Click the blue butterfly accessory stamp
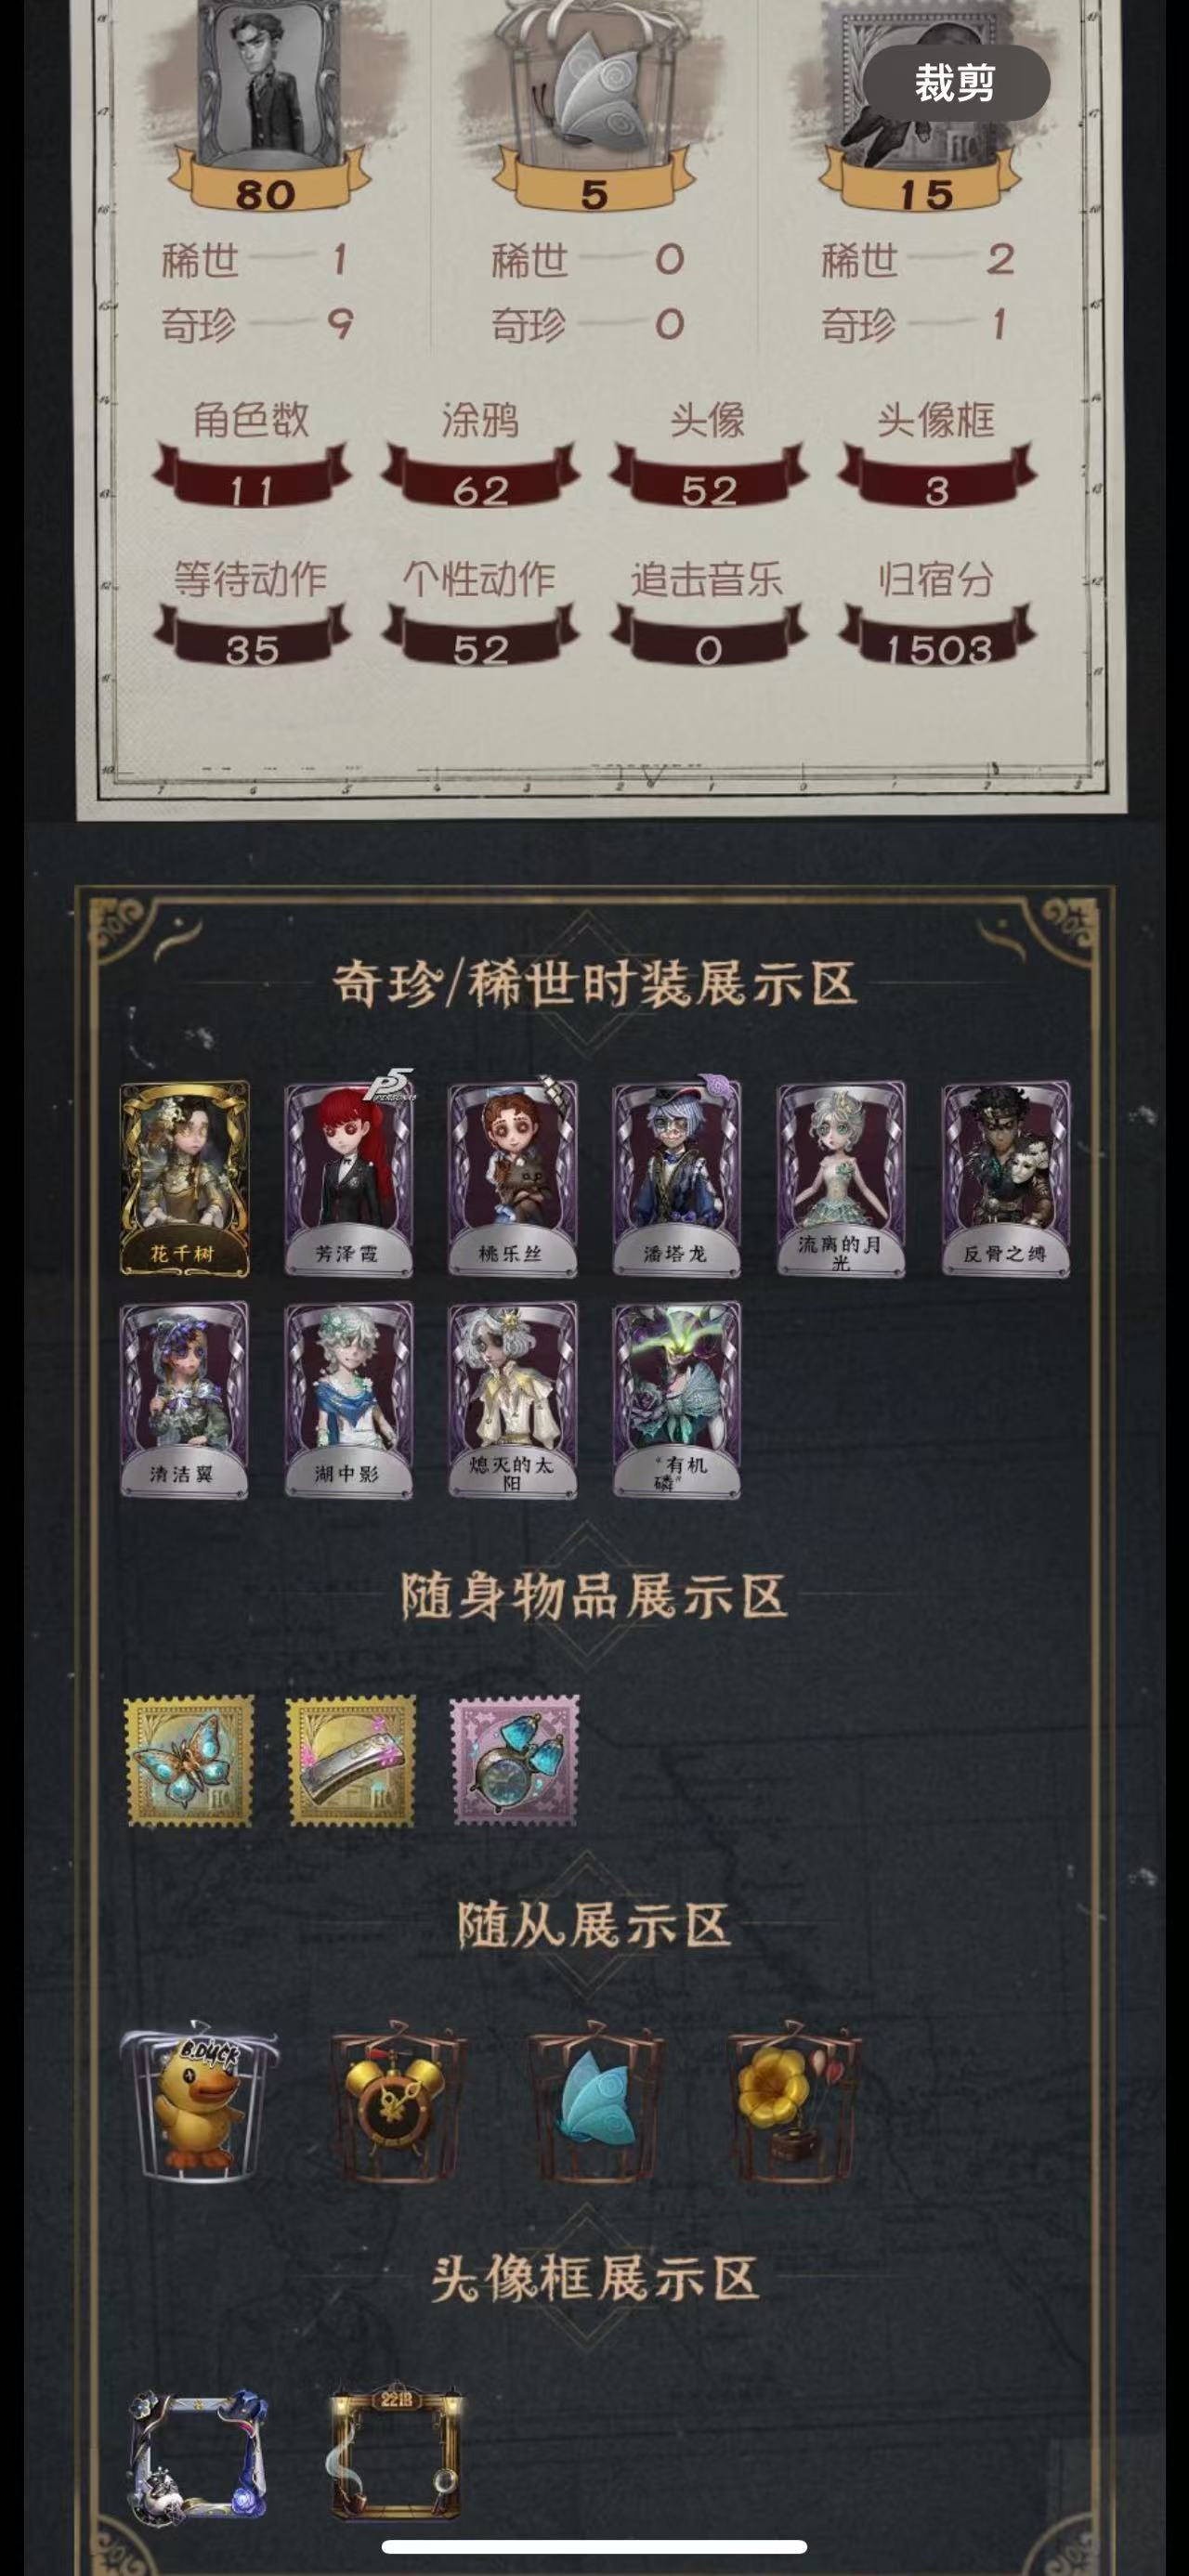Screen dimensions: 1189x2576 click(188, 1760)
